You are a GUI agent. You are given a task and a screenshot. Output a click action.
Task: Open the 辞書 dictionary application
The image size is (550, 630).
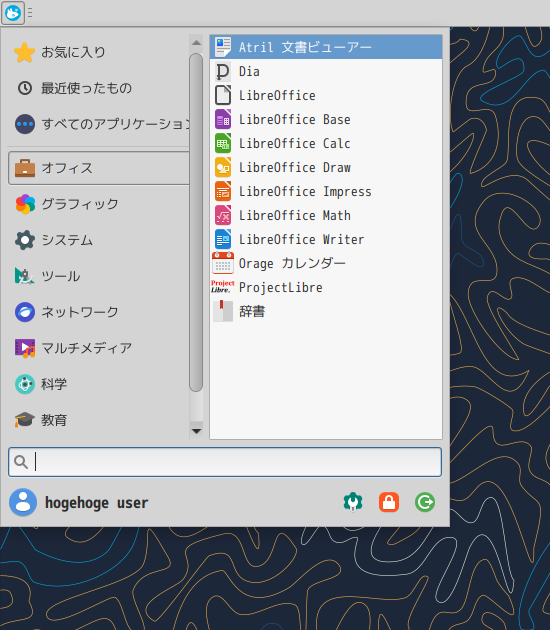[x=326, y=311]
